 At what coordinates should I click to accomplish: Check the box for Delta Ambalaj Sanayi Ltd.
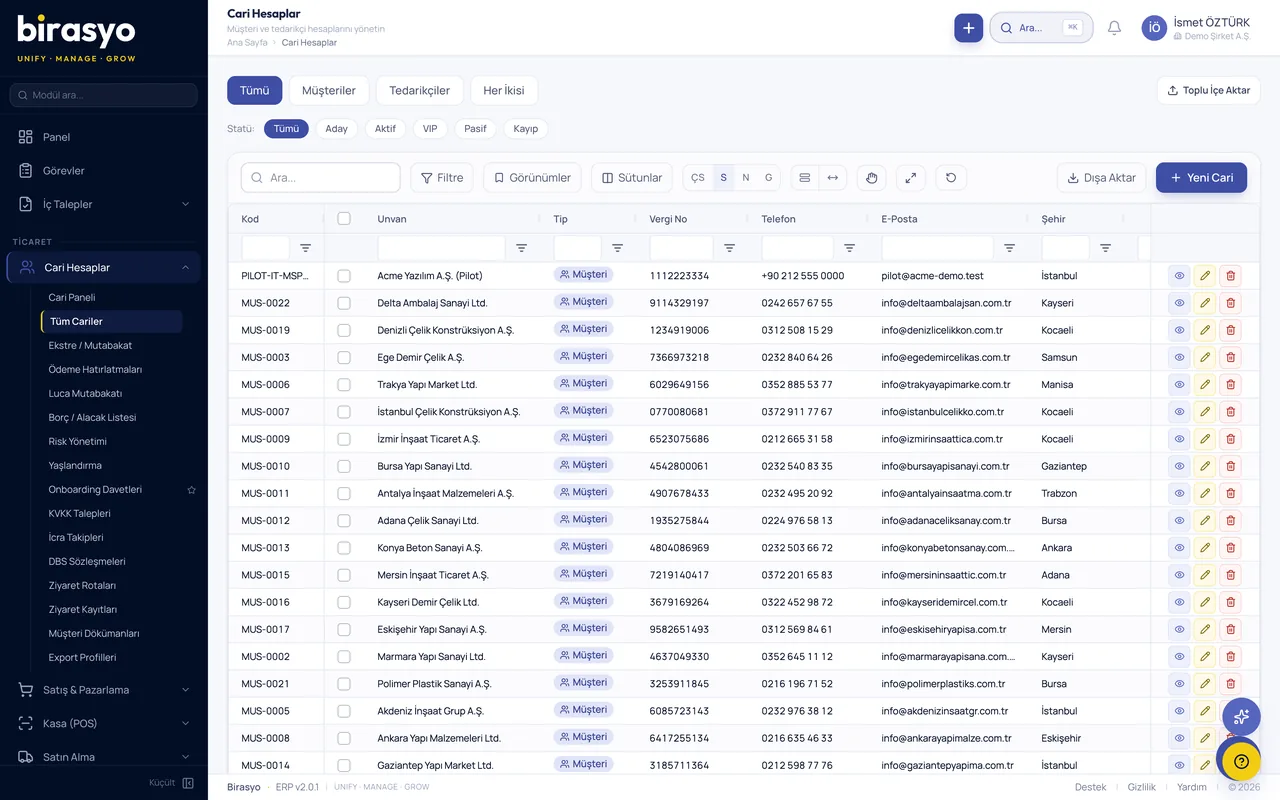[344, 303]
